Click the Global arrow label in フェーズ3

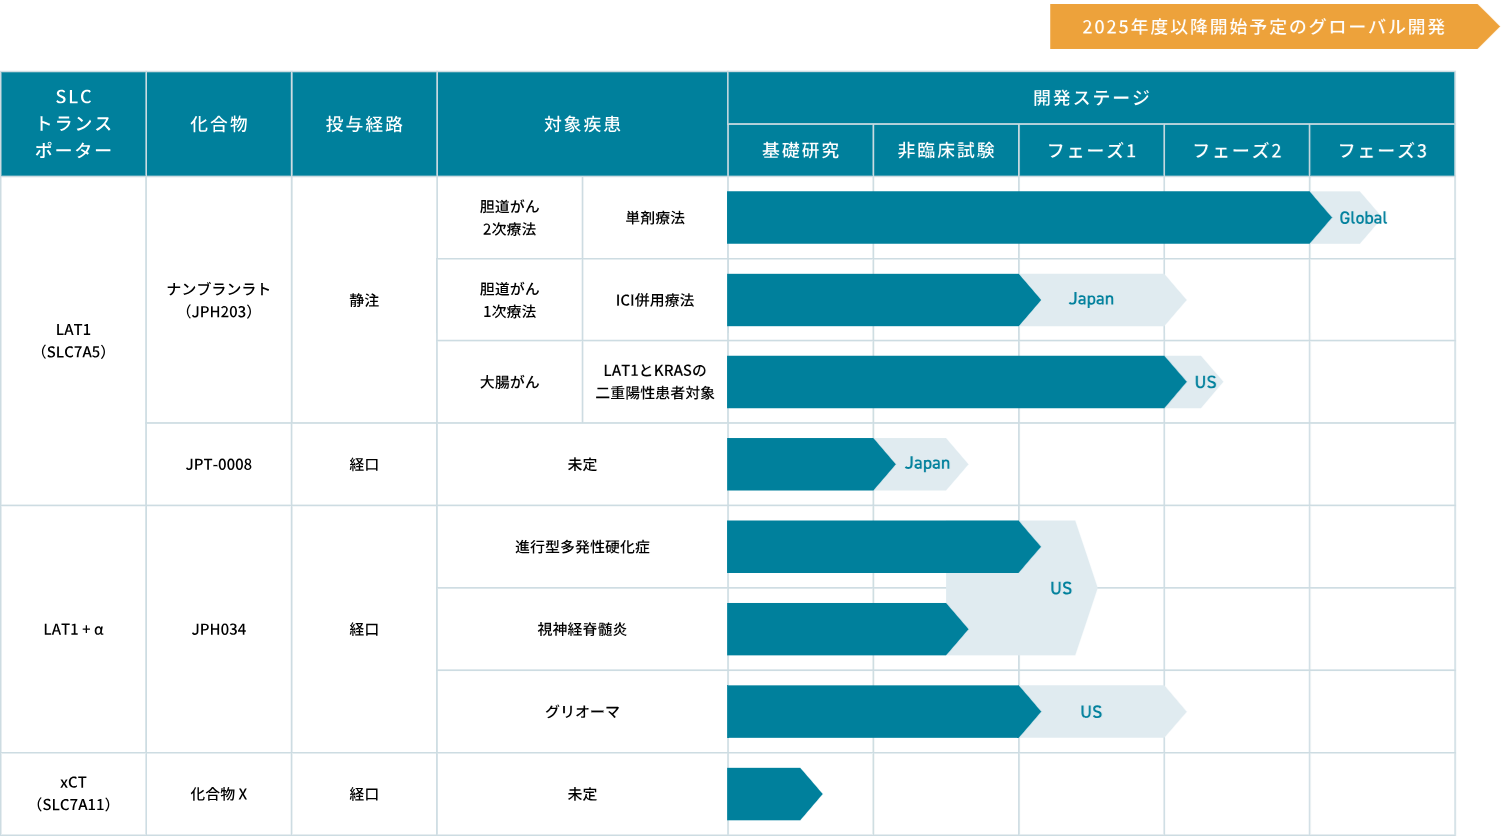(x=1363, y=218)
